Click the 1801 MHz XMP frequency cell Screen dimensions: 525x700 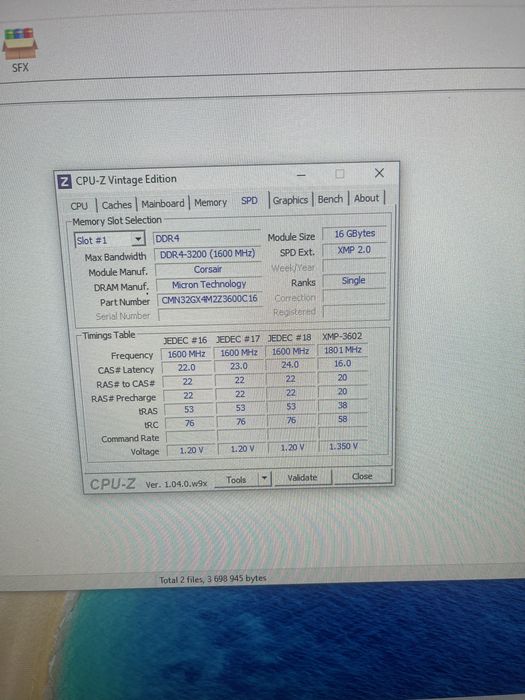pyautogui.click(x=343, y=350)
